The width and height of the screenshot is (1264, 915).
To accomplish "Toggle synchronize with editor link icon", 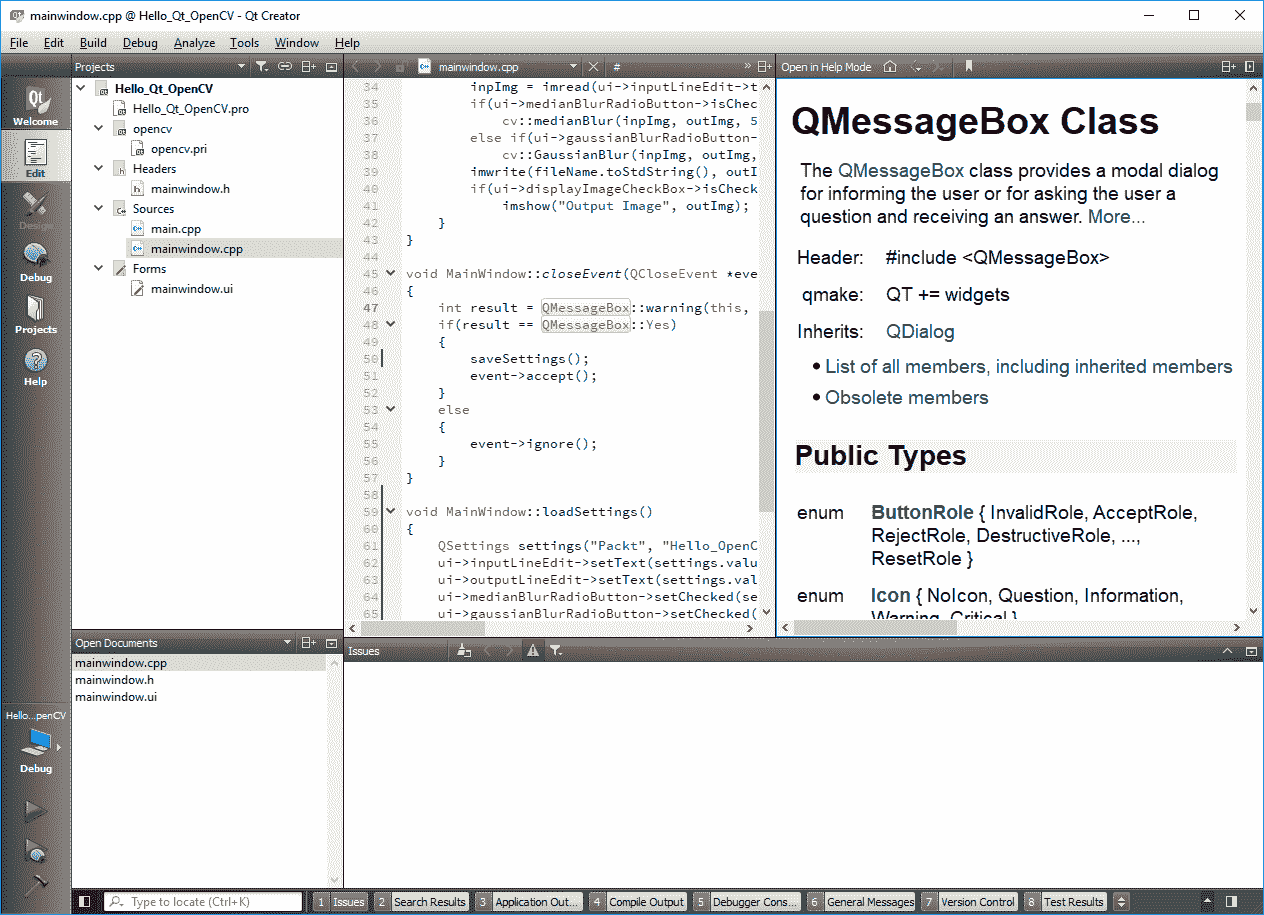I will [285, 67].
